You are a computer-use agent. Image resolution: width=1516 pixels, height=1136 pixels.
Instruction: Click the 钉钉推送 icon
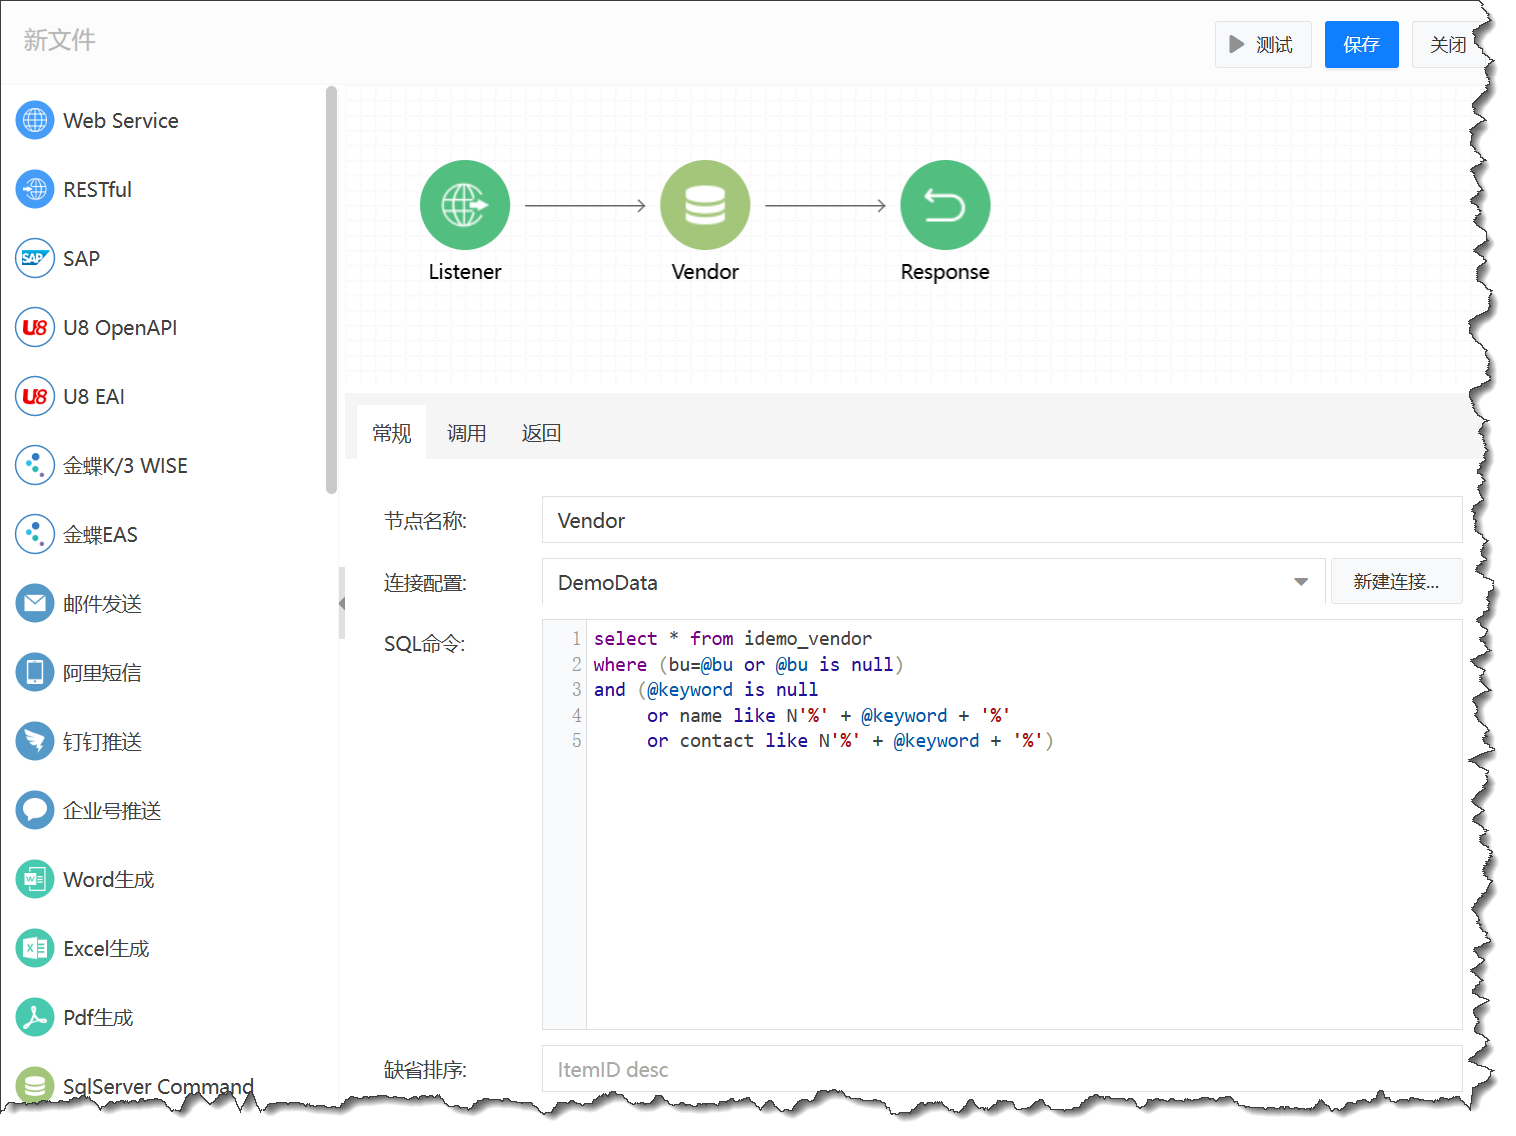coord(35,742)
